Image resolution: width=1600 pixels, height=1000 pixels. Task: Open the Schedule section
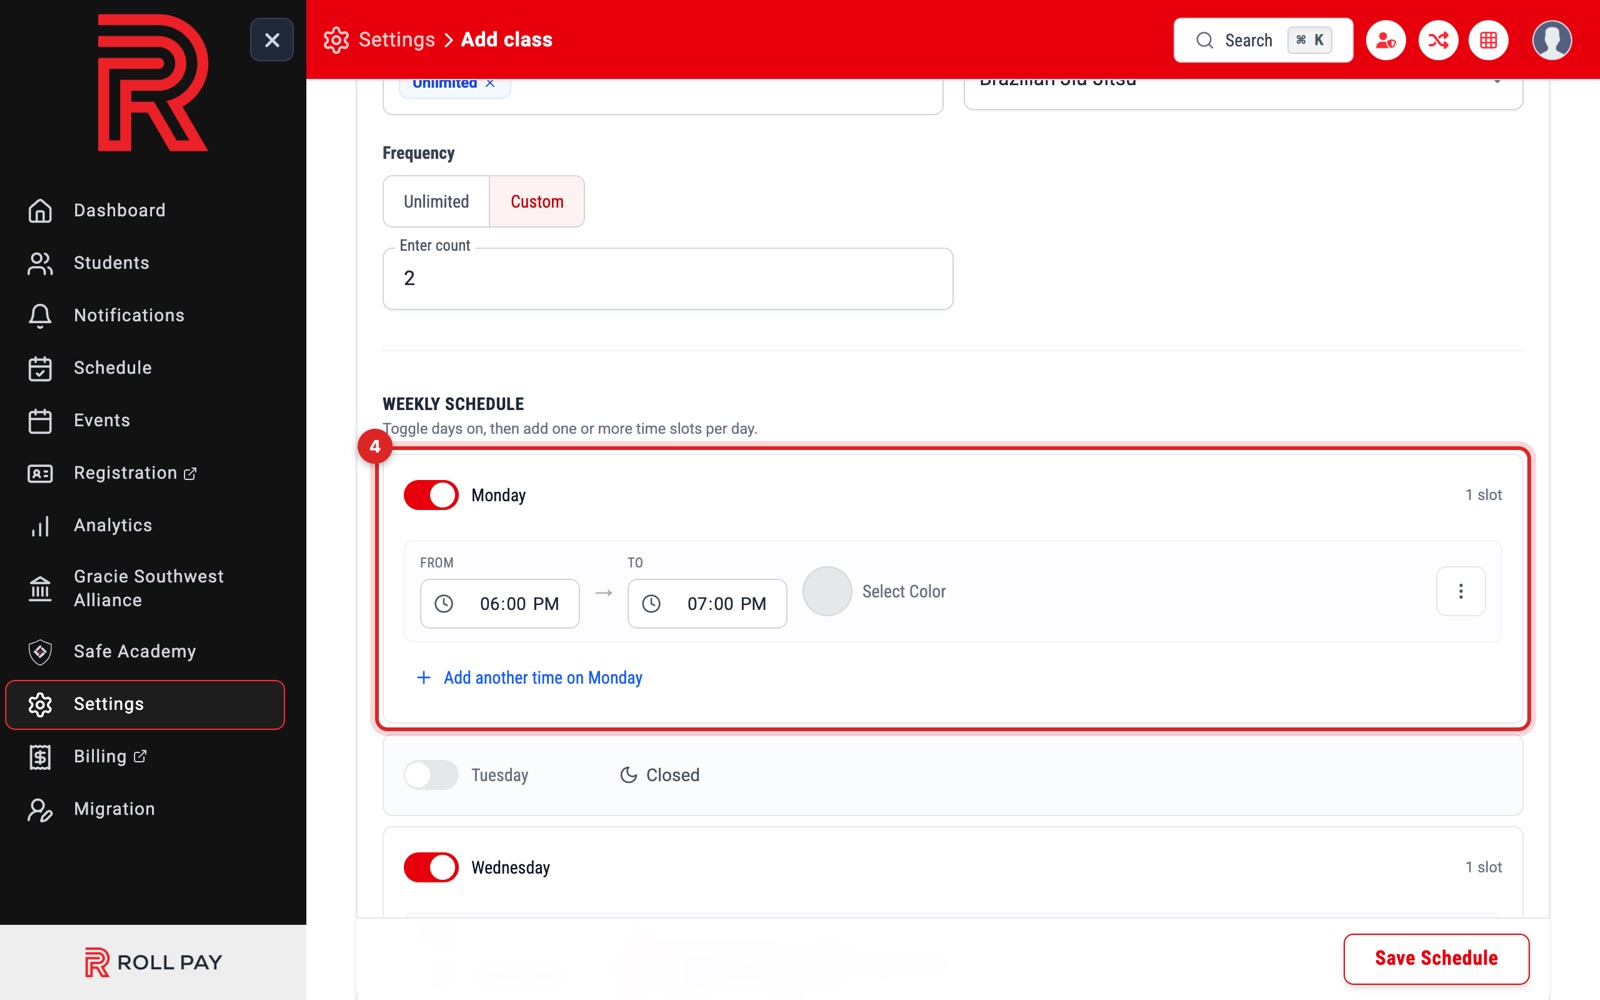(x=113, y=368)
